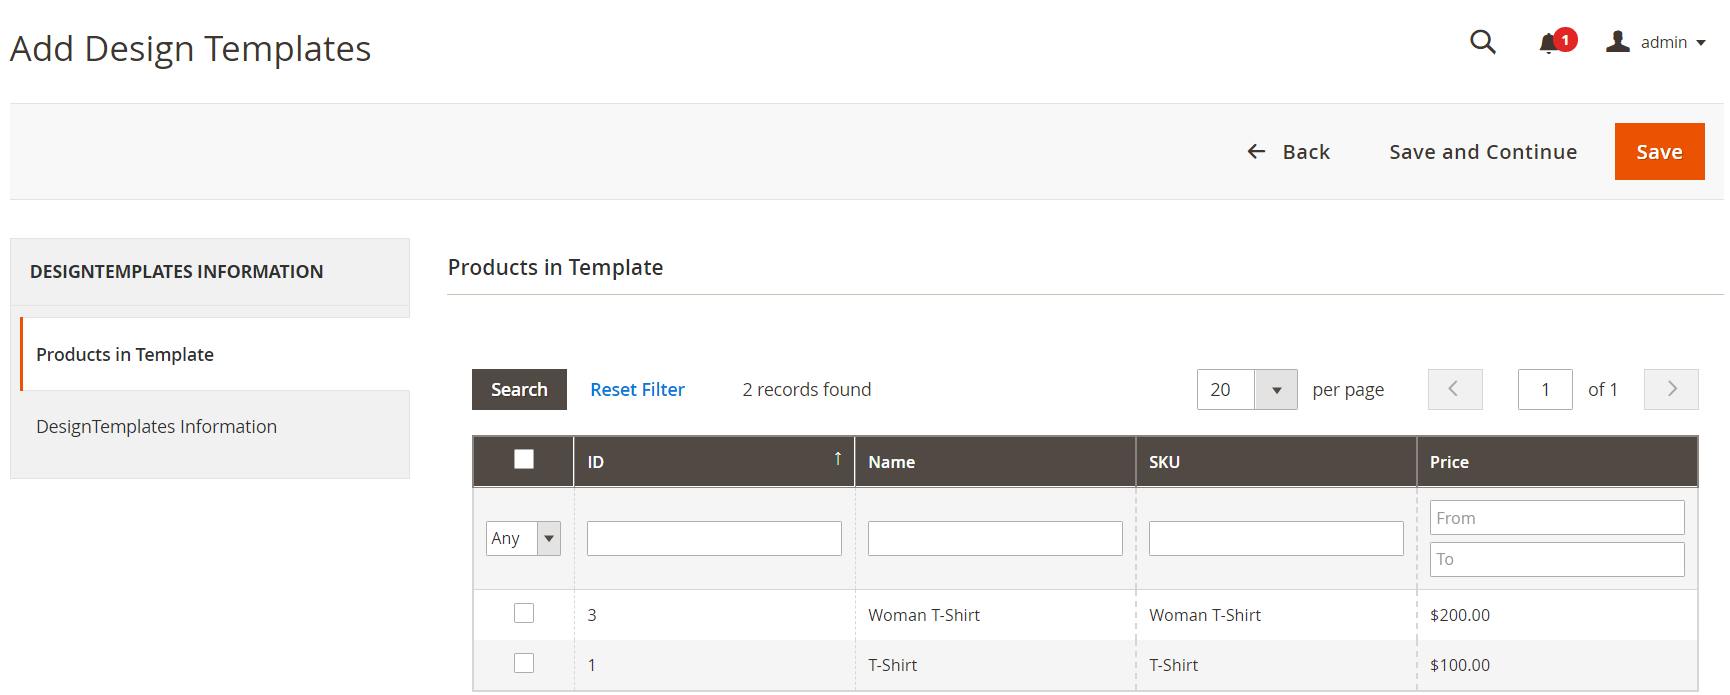Go to the previous page arrow
Screen dimensions: 1730x695
1454,389
